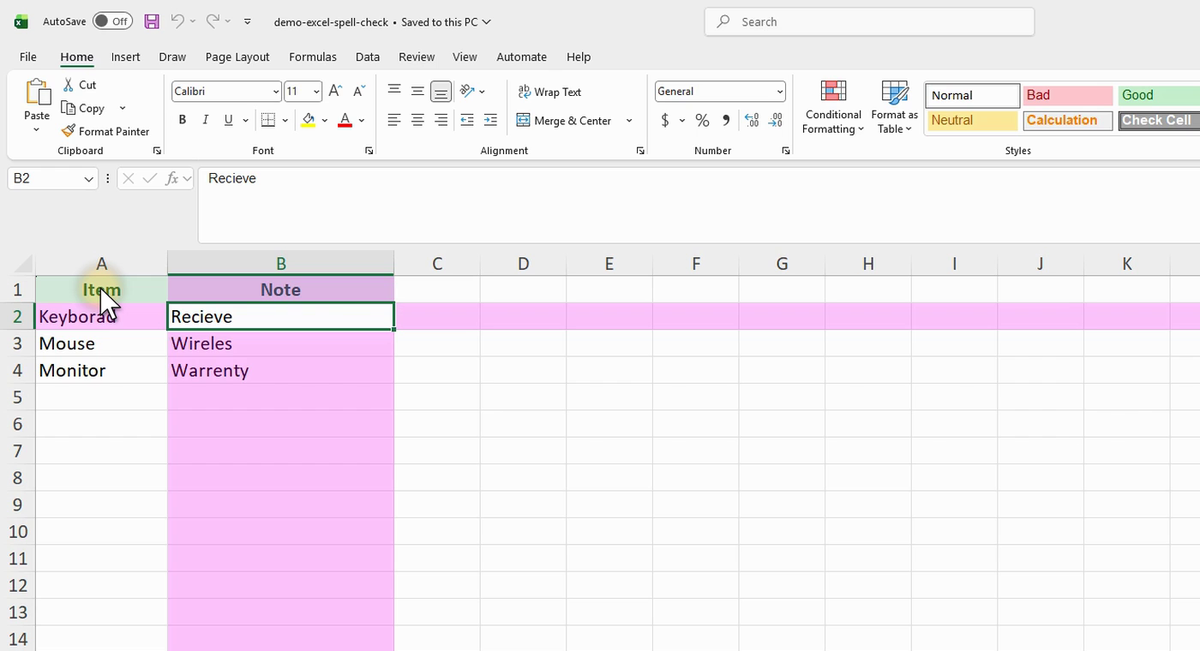Click the Undo arrow icon
The image size is (1200, 651).
pos(177,21)
